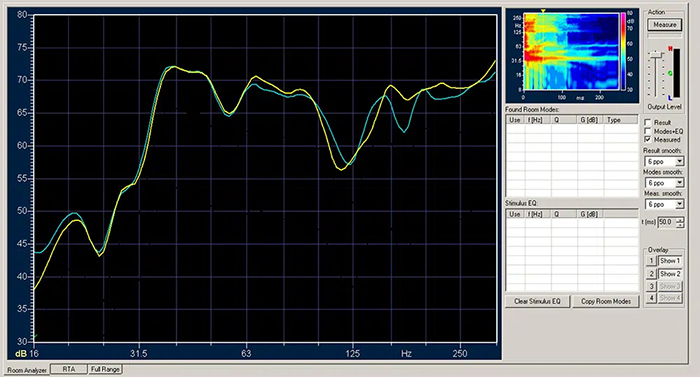700x377 pixels.
Task: Click the spectrogram color scale bar
Action: click(x=623, y=51)
